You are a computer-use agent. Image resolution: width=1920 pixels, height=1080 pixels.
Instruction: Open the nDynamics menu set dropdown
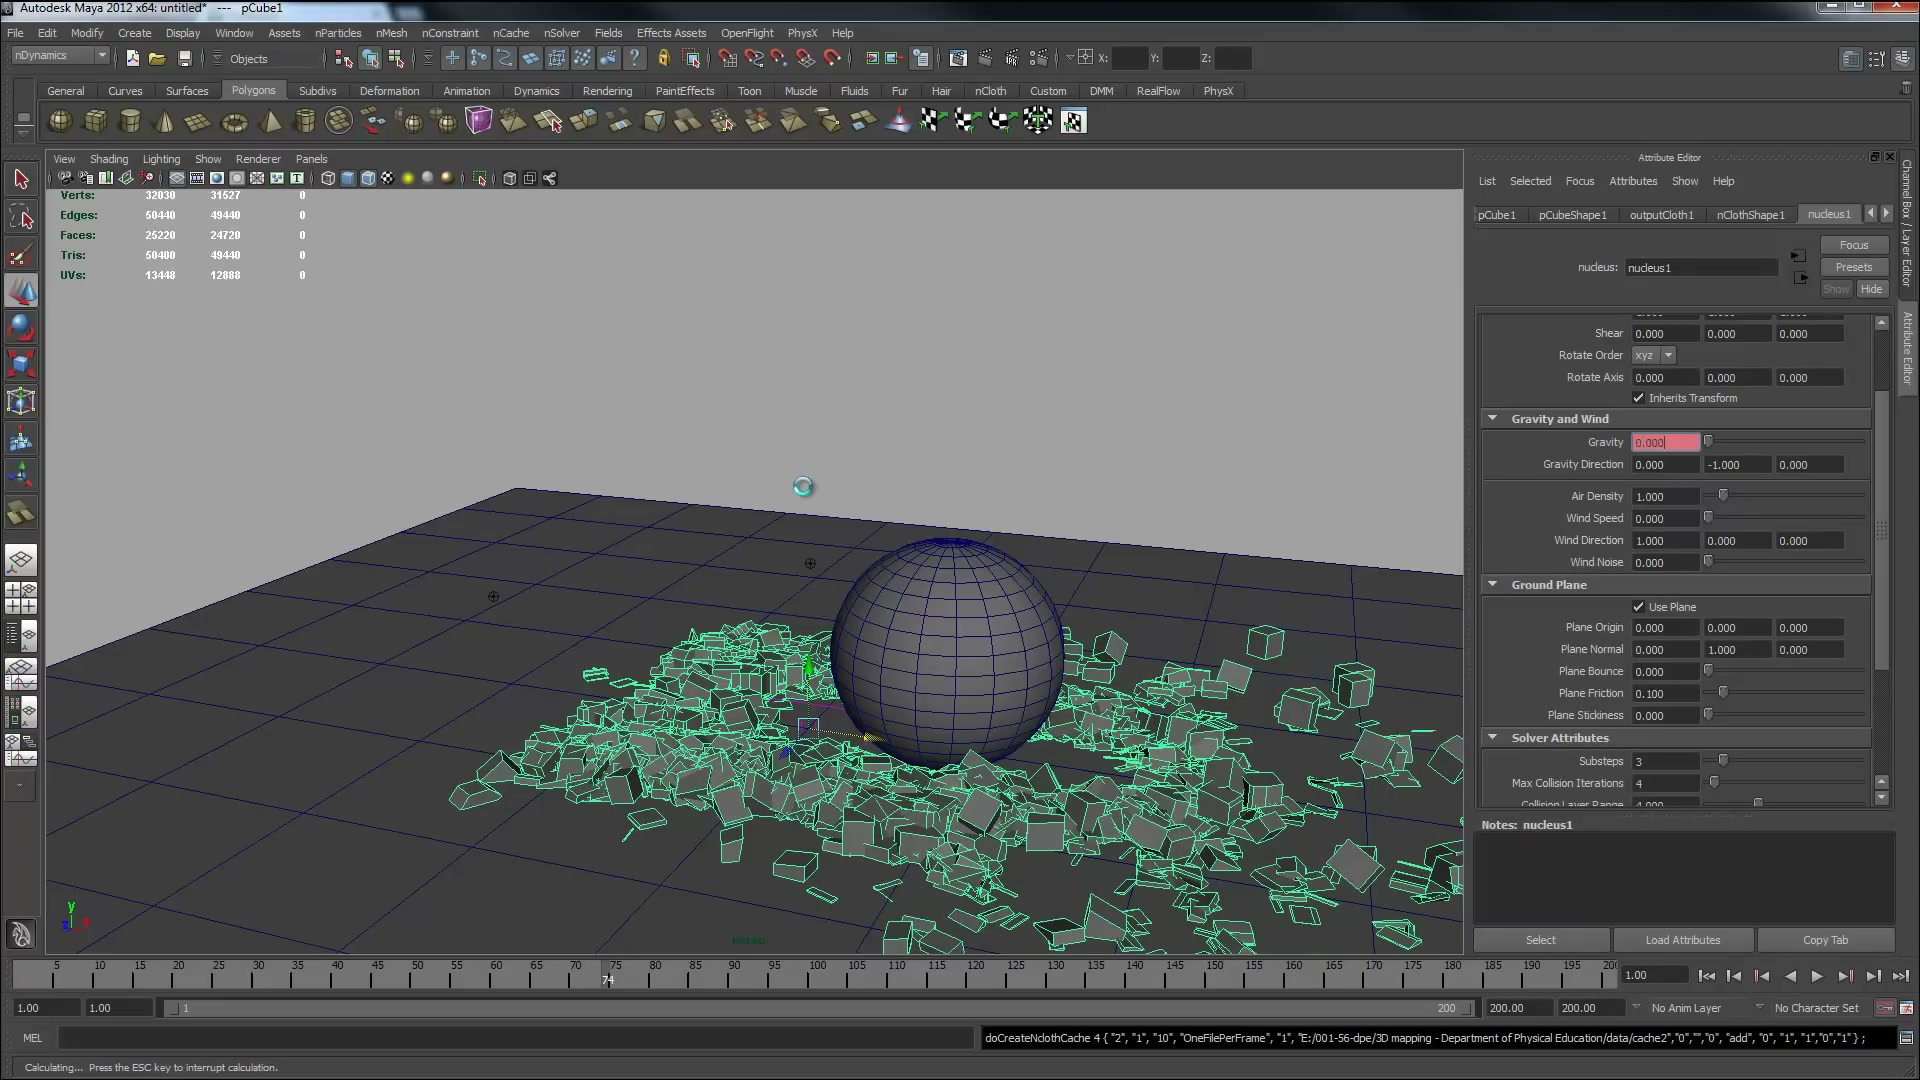pos(60,56)
